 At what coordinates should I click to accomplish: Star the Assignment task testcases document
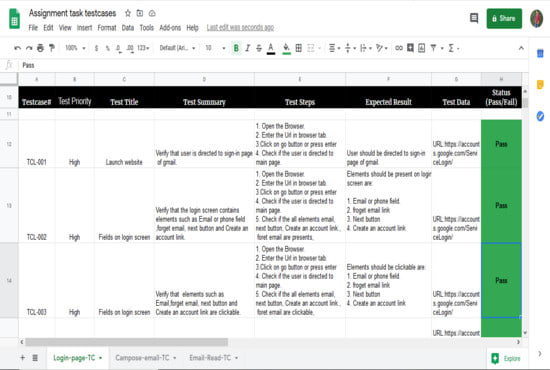click(128, 13)
